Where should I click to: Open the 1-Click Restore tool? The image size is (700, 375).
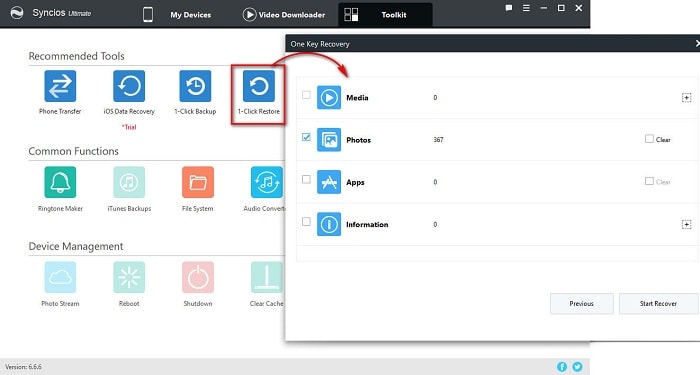click(259, 86)
